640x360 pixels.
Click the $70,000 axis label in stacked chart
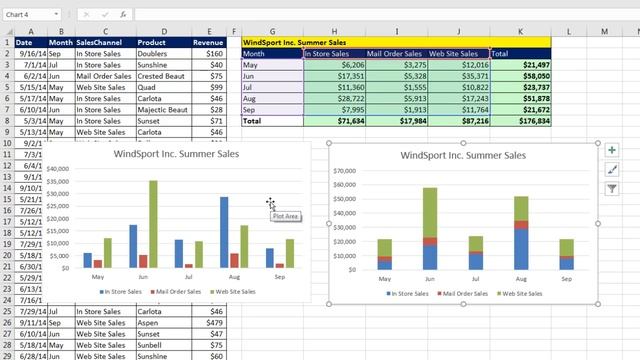coord(345,171)
